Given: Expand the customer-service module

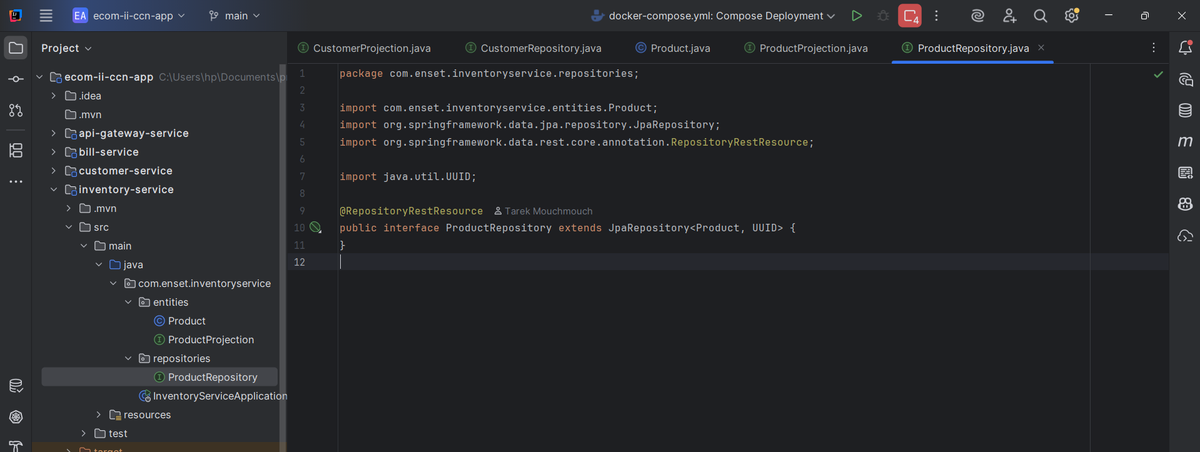Looking at the screenshot, I should 53,171.
